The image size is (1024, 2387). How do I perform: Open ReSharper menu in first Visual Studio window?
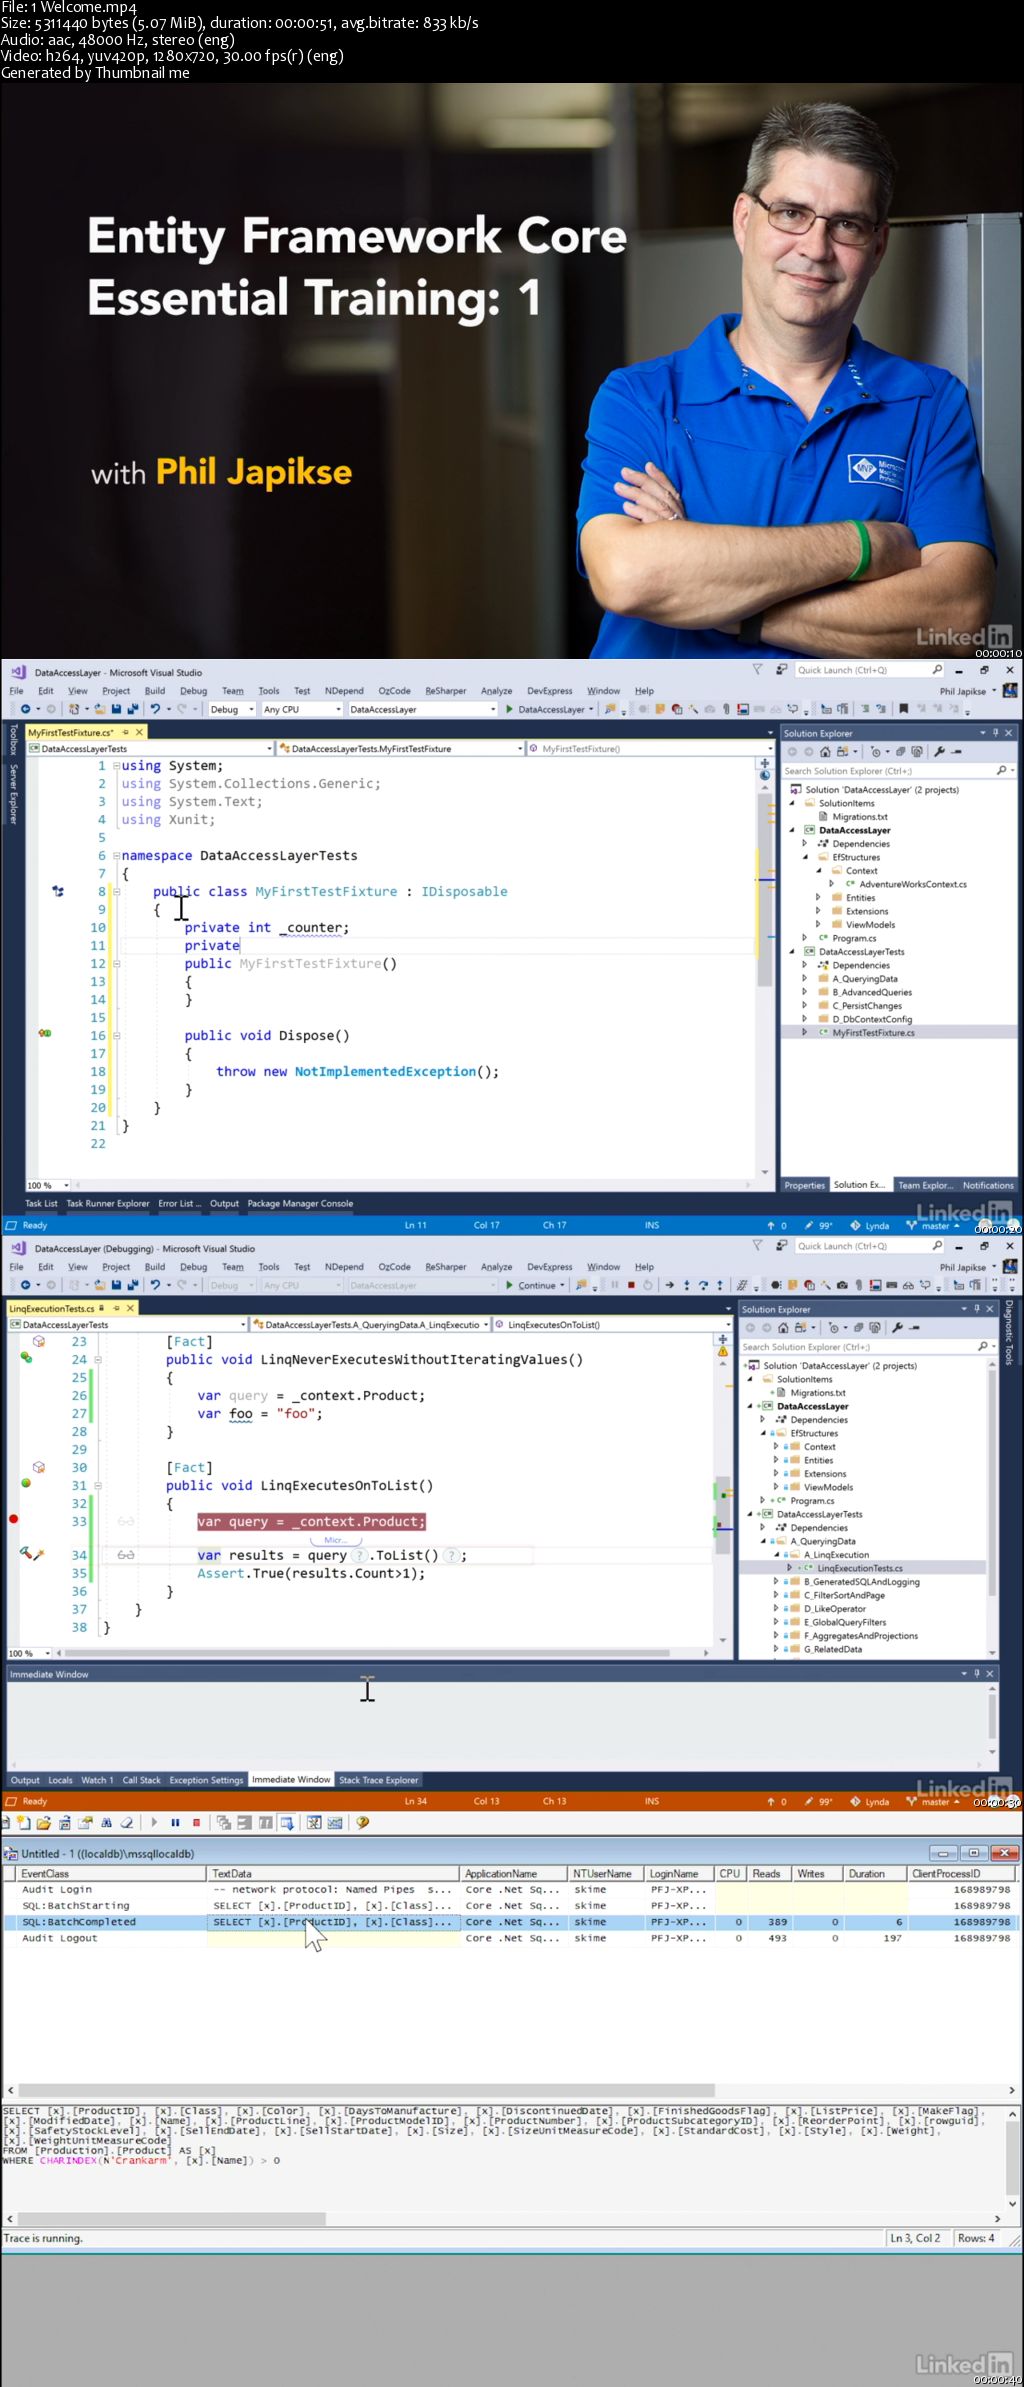(x=446, y=691)
